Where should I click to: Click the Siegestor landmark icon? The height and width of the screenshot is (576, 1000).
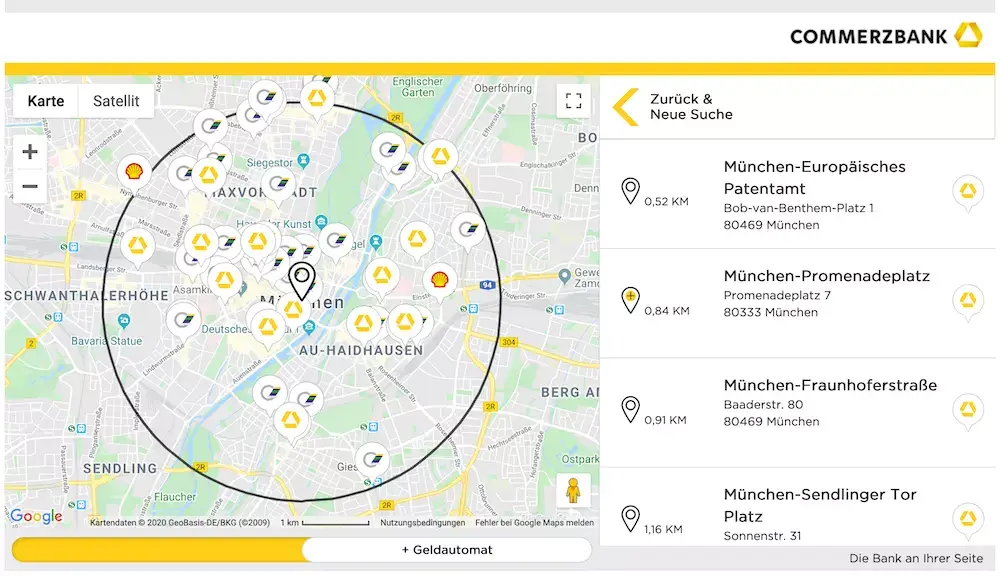tap(304, 160)
